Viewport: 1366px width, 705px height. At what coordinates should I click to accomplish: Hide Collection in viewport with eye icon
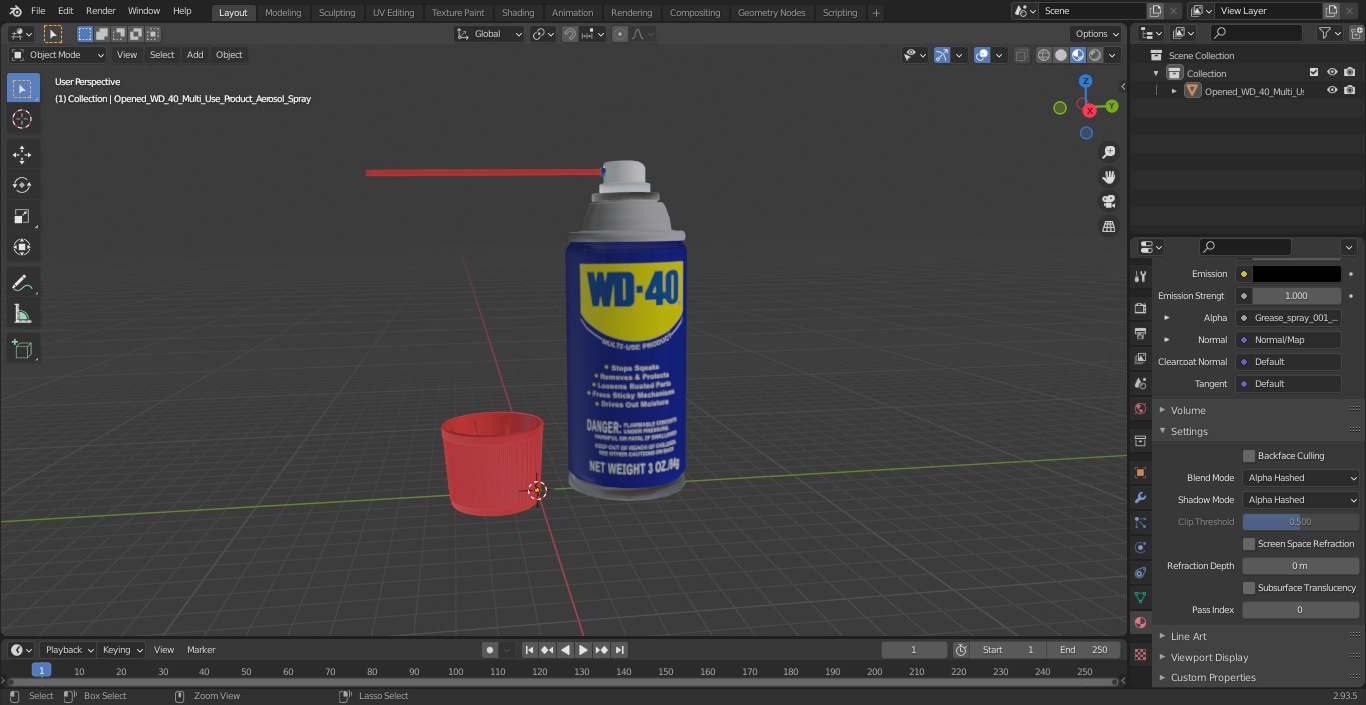1332,73
